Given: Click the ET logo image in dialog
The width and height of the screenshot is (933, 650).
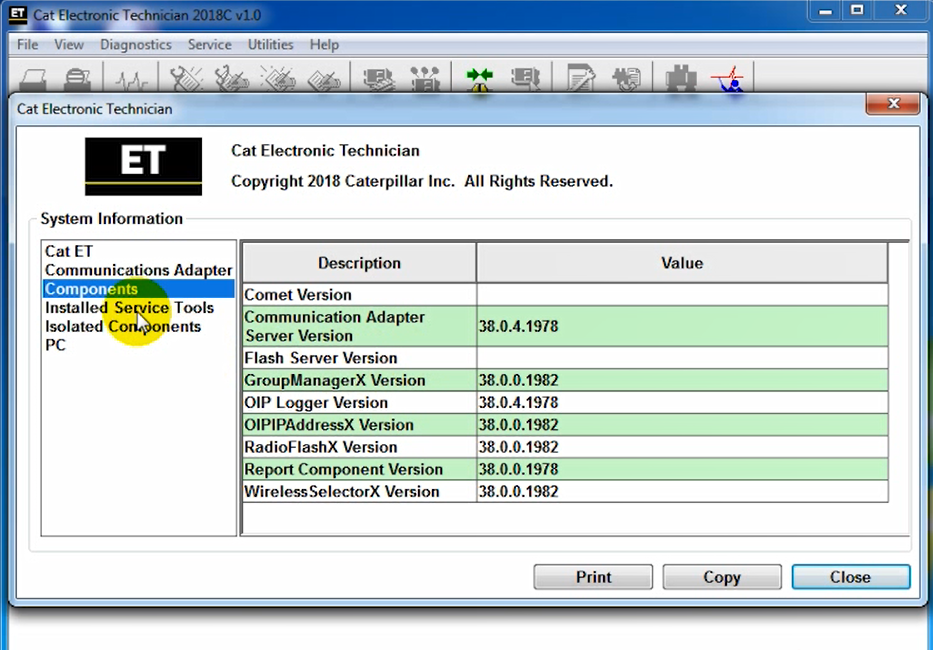Looking at the screenshot, I should pyautogui.click(x=143, y=166).
